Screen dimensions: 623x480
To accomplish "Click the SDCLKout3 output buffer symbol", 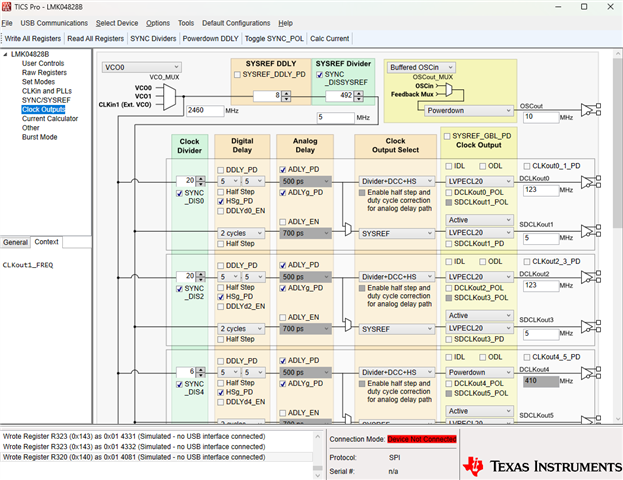I will (590, 326).
